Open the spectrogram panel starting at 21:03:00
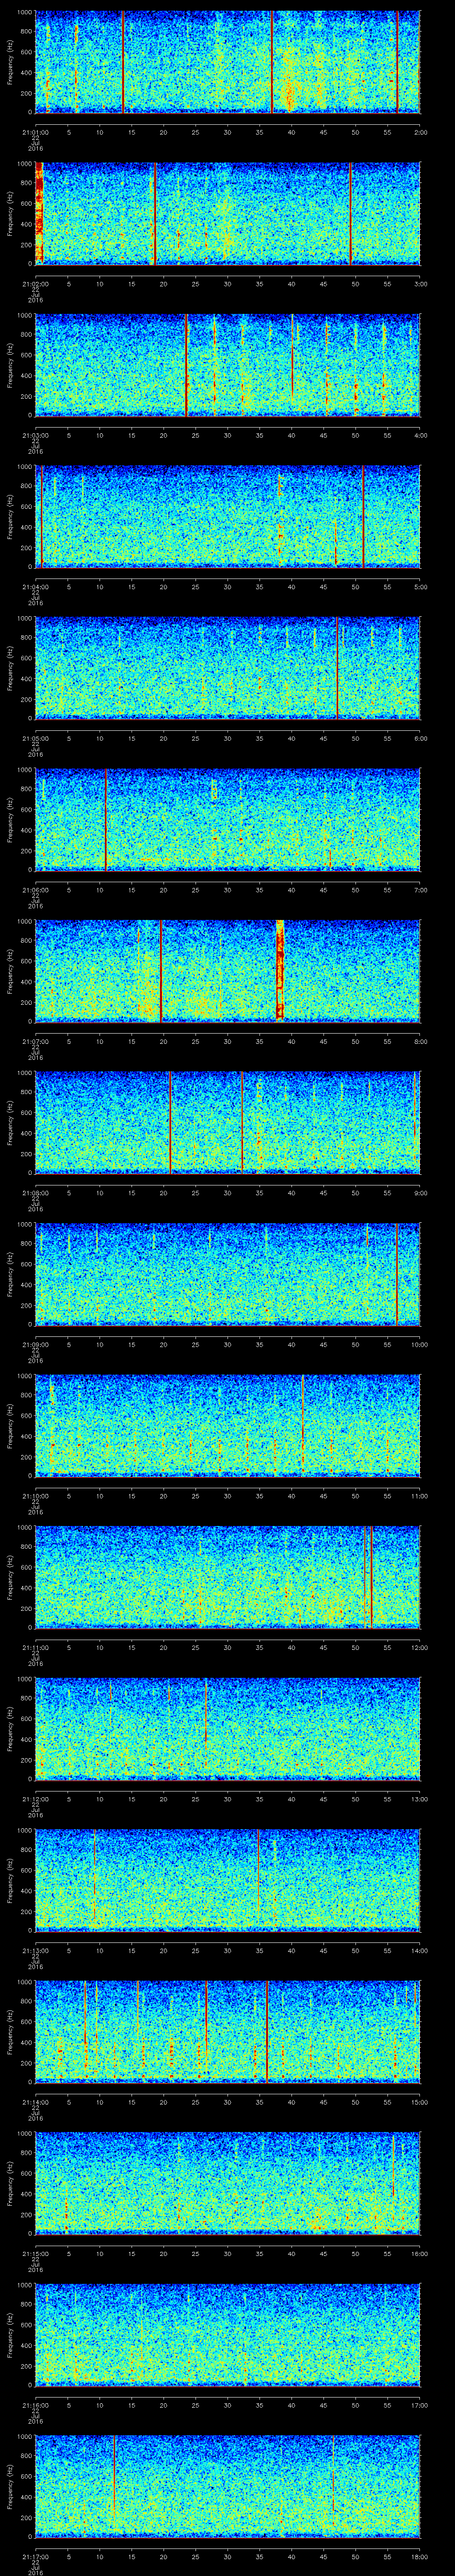455x2576 pixels. coord(228,365)
